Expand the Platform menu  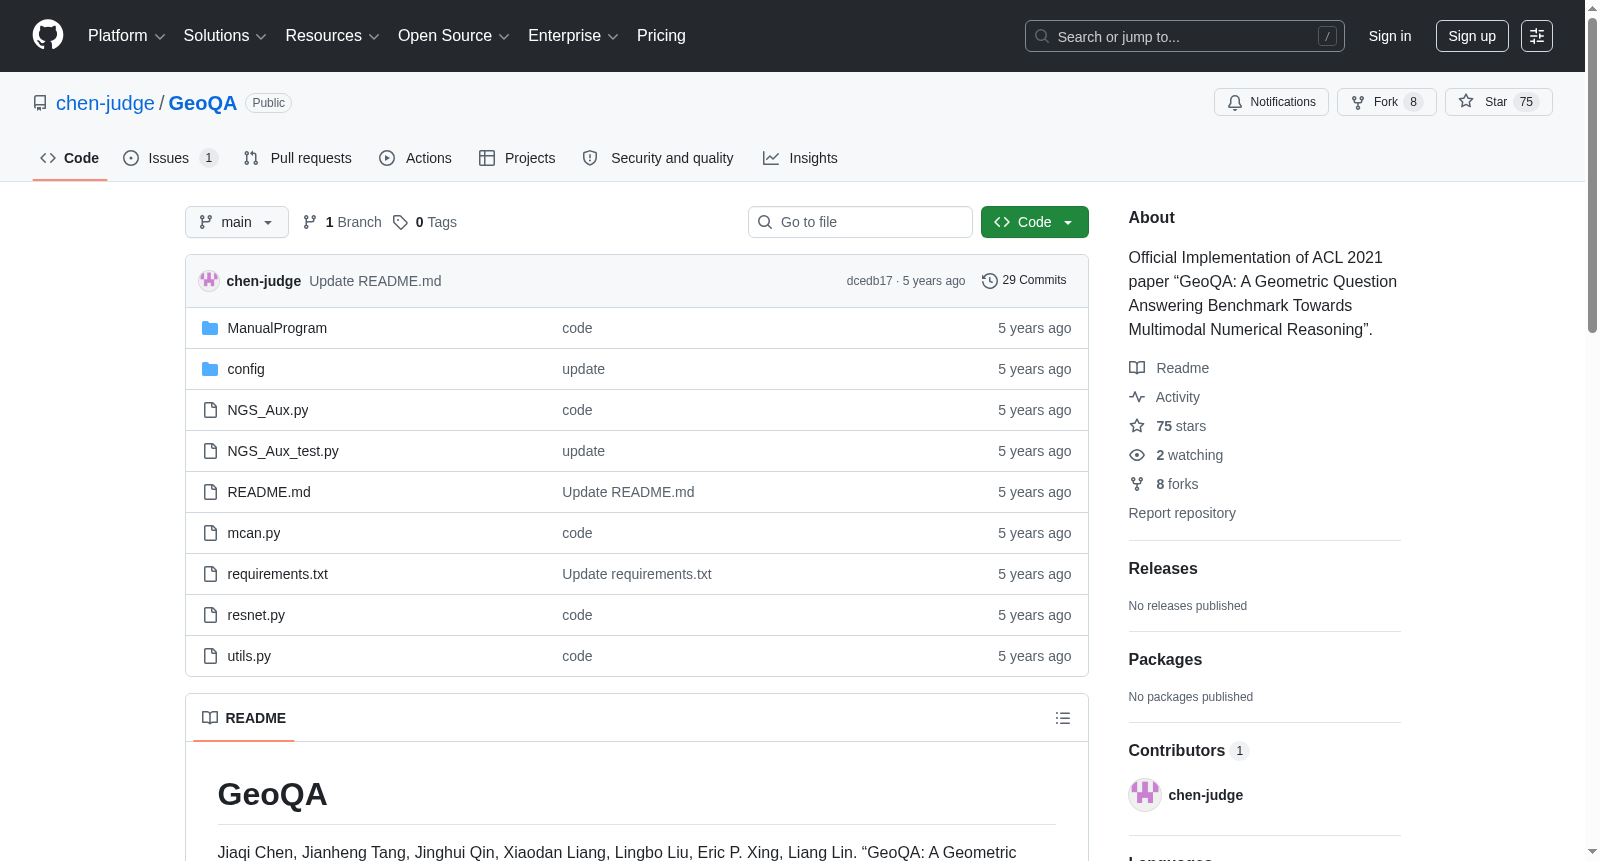pyautogui.click(x=127, y=36)
